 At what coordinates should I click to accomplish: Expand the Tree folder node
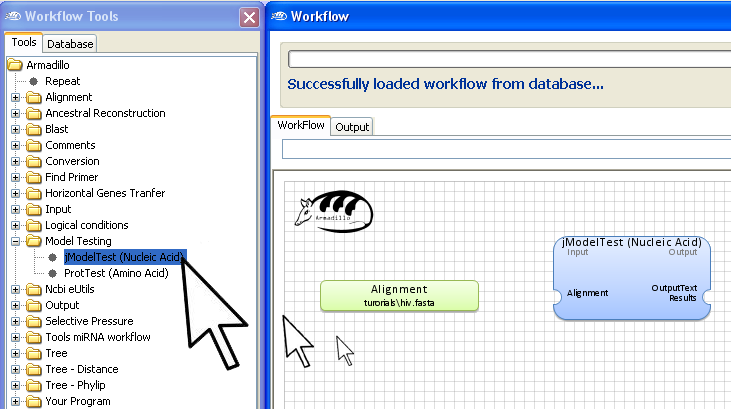[x=15, y=354]
